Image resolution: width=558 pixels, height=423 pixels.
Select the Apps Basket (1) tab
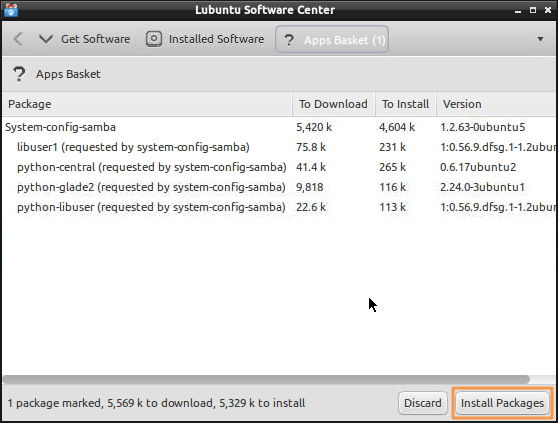tap(332, 39)
